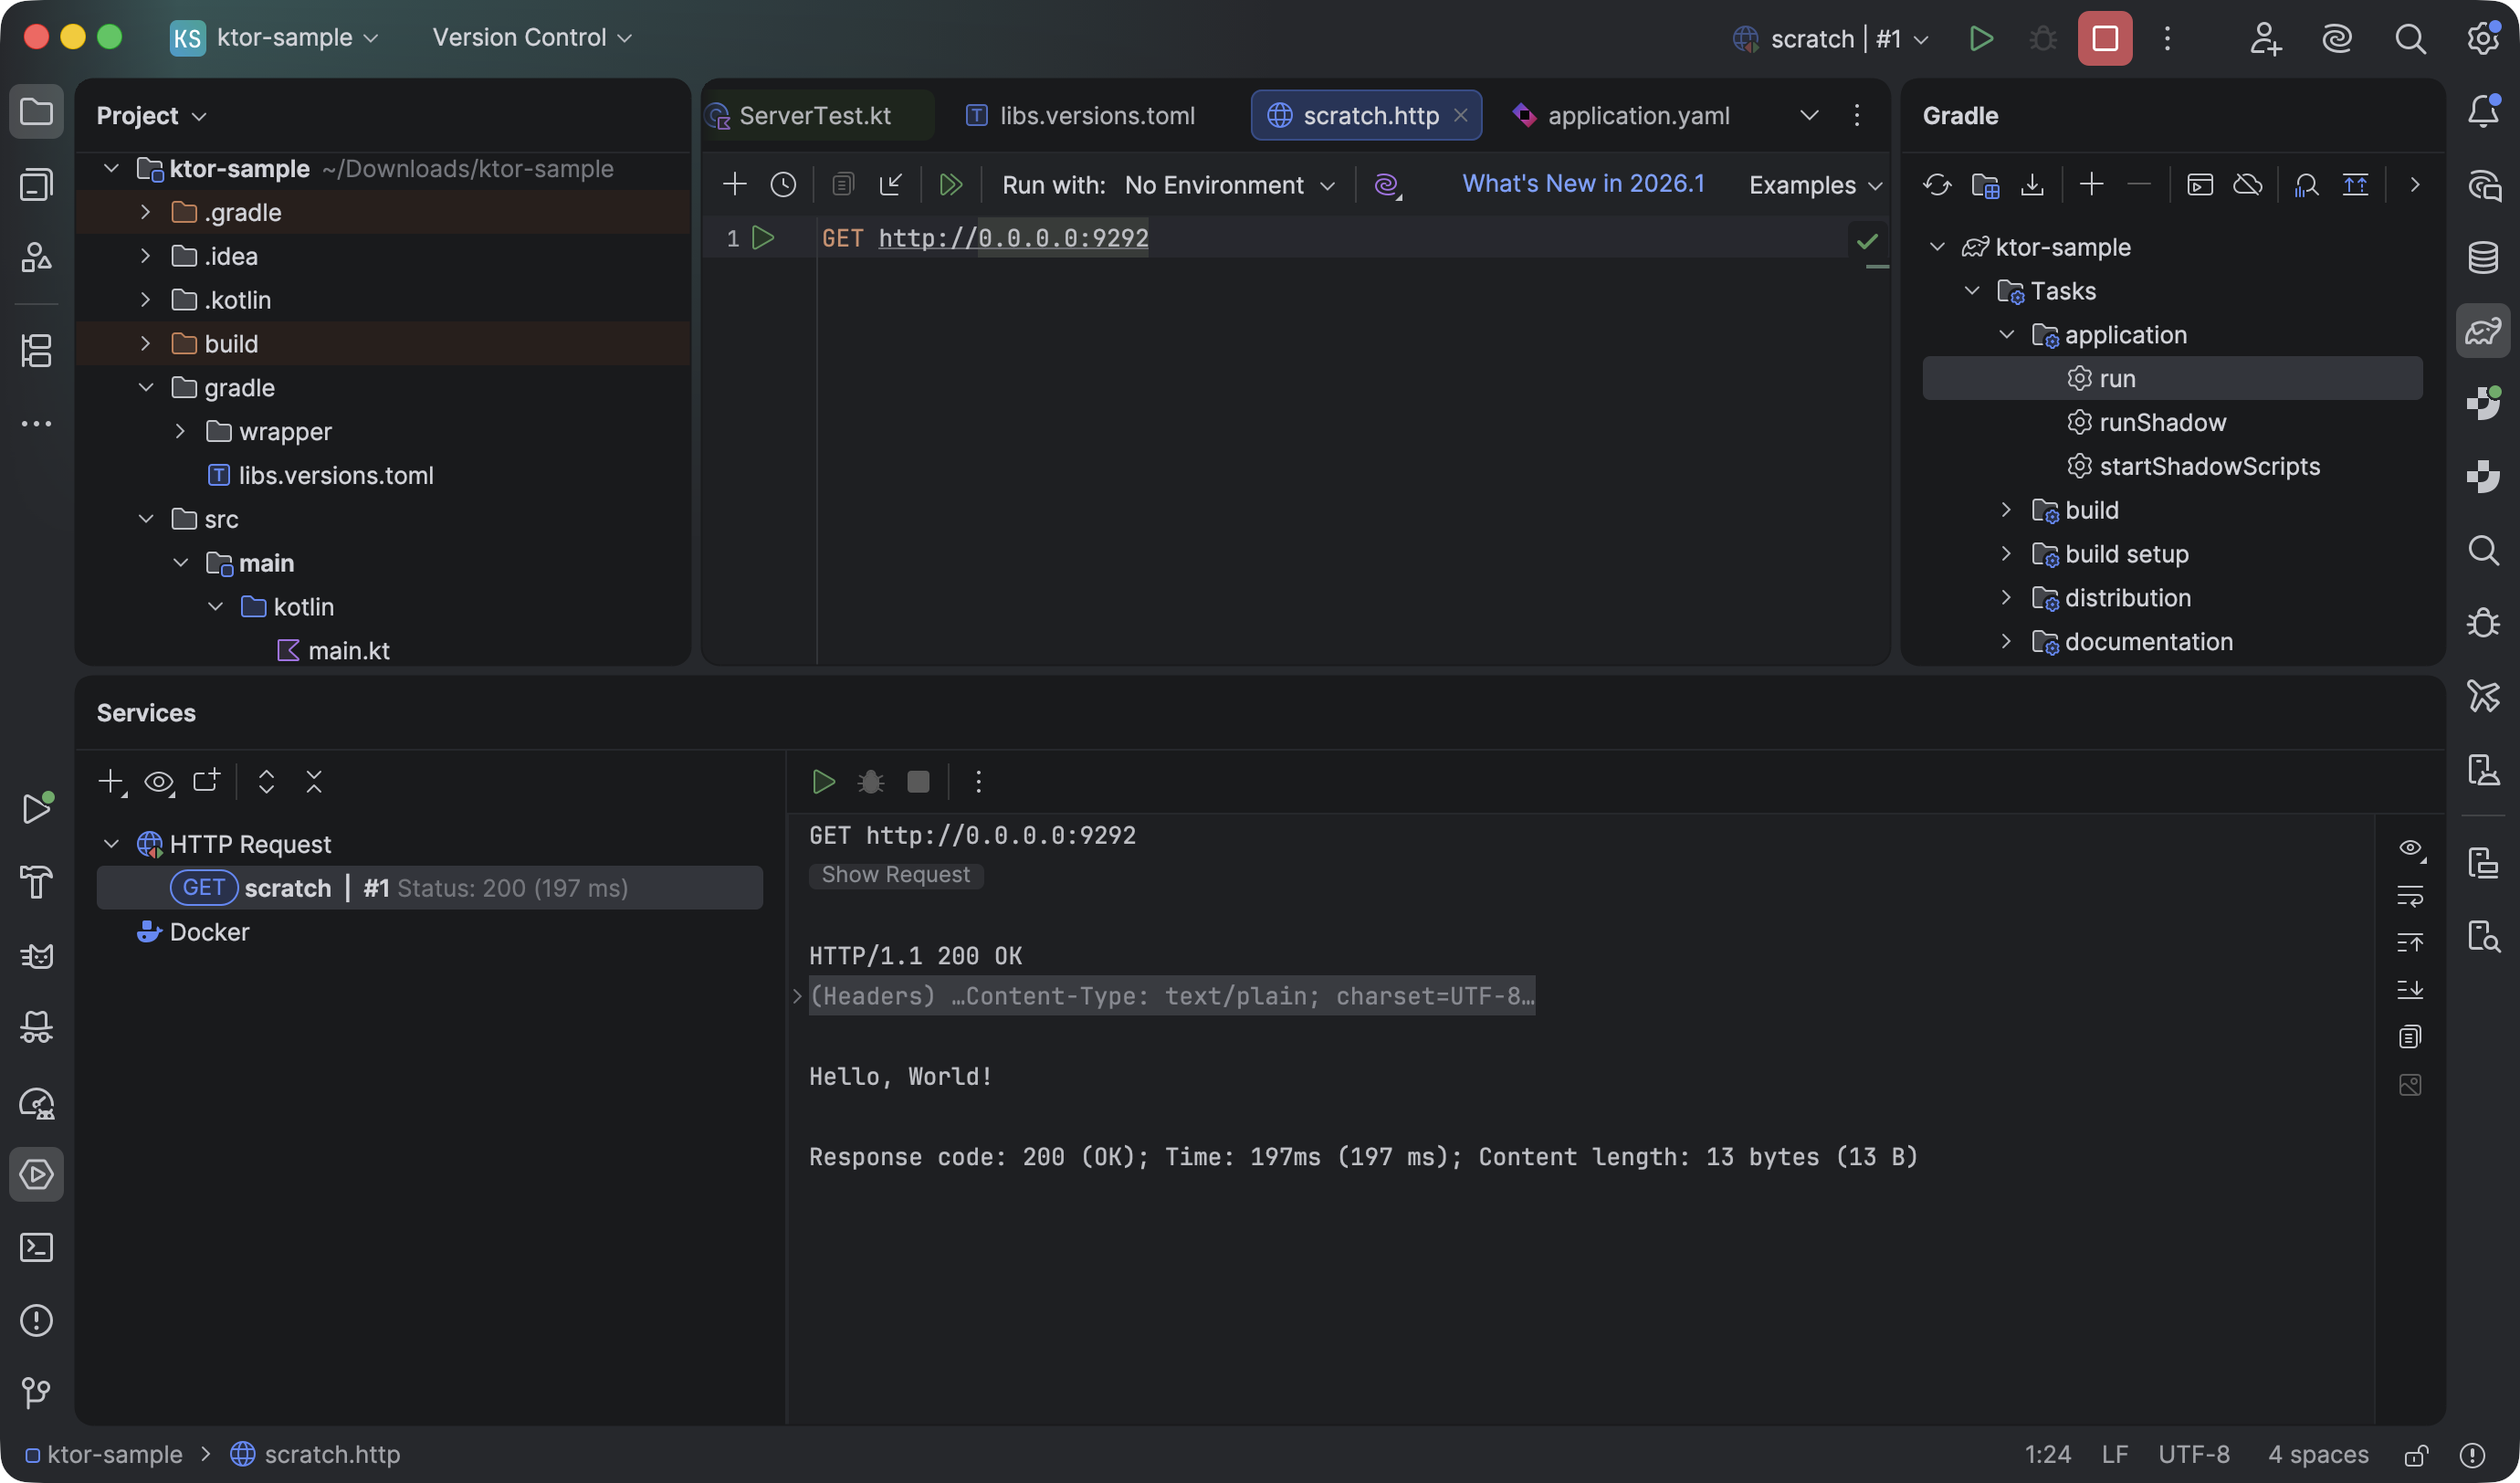Sync all Gradle projects refresh icon
The image size is (2520, 1483).
tap(1937, 184)
